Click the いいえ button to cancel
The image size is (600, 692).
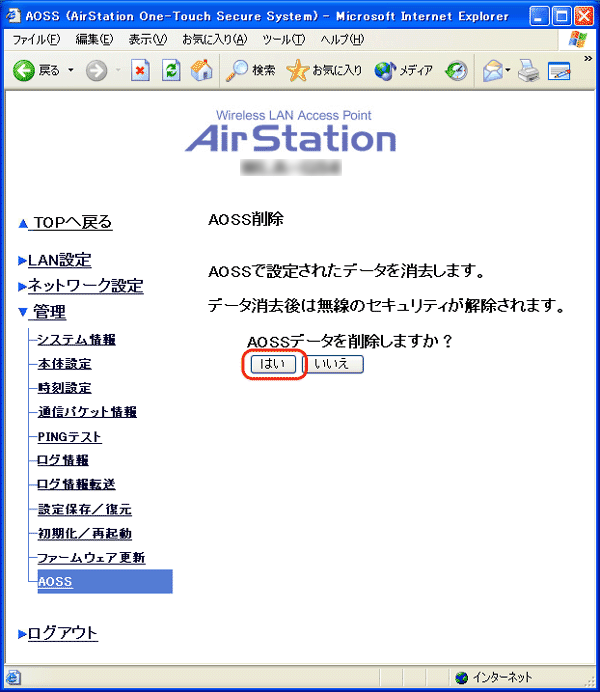click(x=333, y=364)
